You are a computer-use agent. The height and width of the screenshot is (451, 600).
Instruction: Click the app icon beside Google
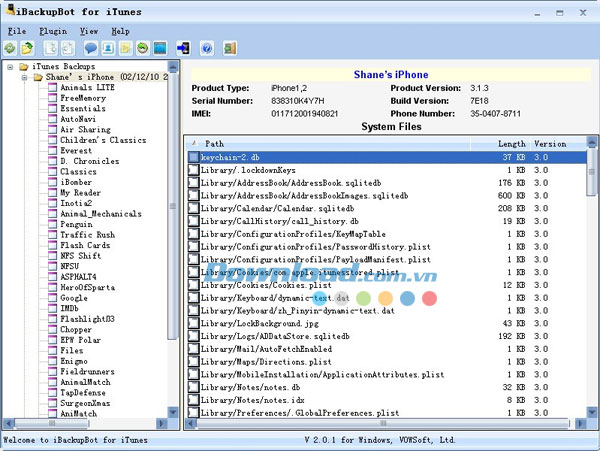pos(53,298)
